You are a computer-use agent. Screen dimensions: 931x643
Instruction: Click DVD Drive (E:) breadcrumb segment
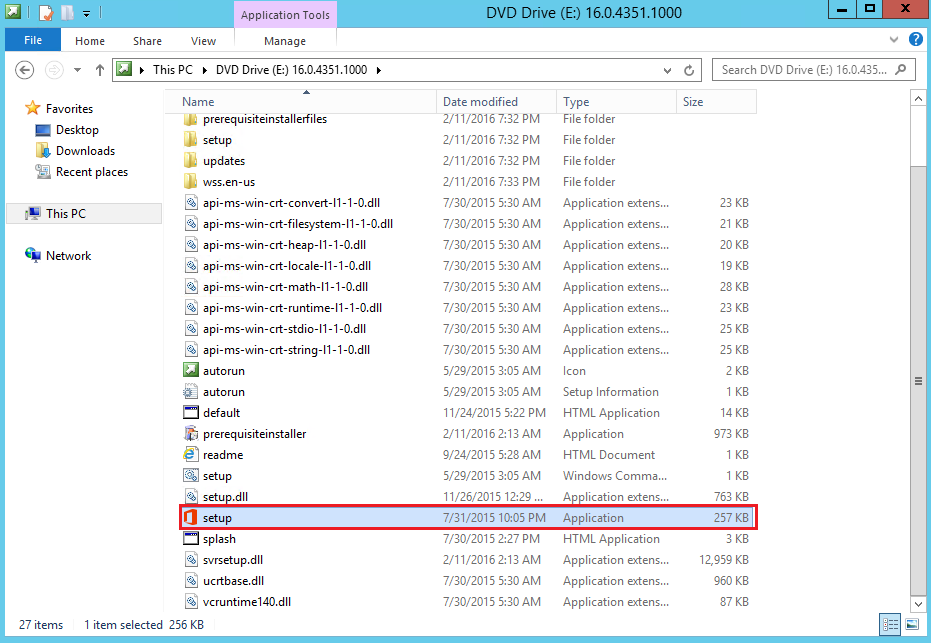click(292, 70)
